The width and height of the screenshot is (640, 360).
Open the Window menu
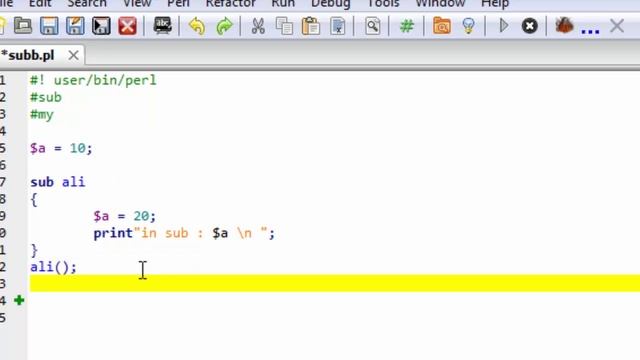pyautogui.click(x=440, y=4)
